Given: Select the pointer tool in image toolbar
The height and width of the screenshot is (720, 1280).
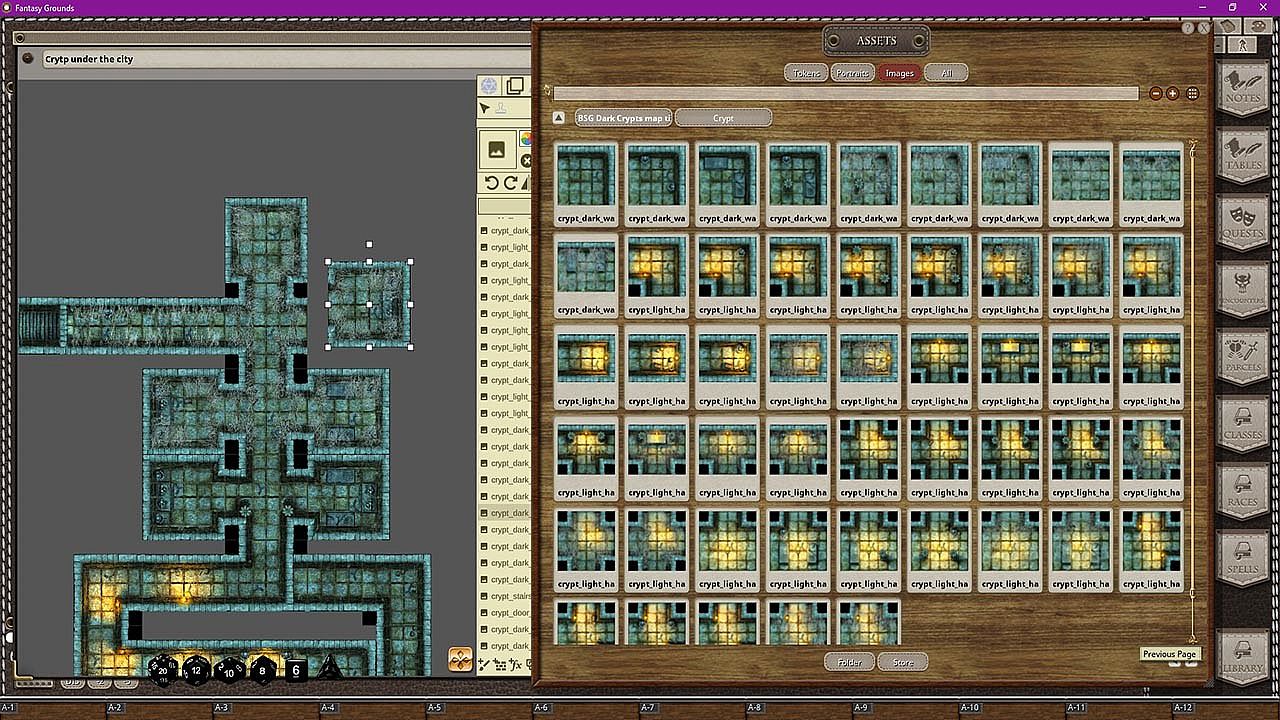Looking at the screenshot, I should click(485, 108).
